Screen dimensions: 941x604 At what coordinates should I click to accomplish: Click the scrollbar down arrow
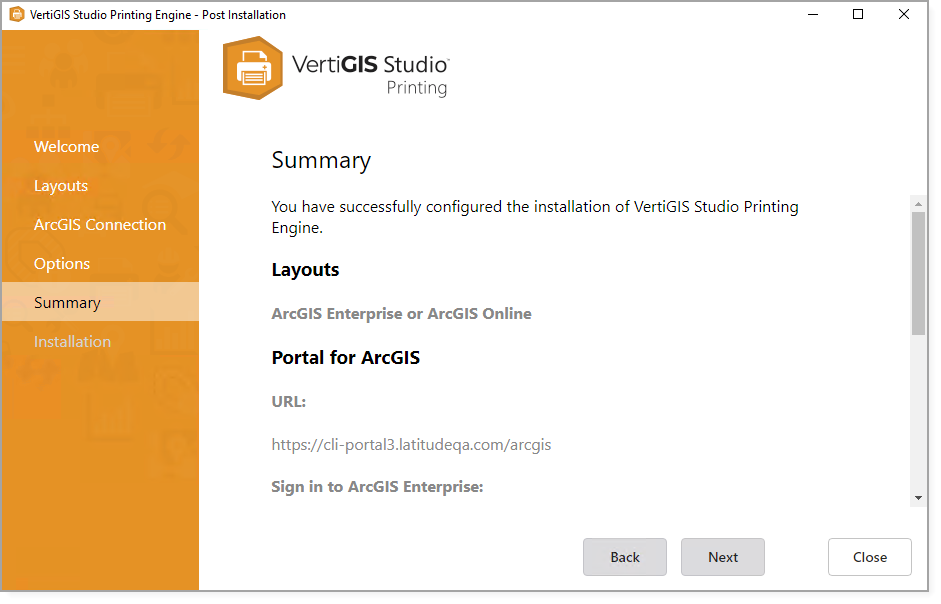click(x=918, y=498)
